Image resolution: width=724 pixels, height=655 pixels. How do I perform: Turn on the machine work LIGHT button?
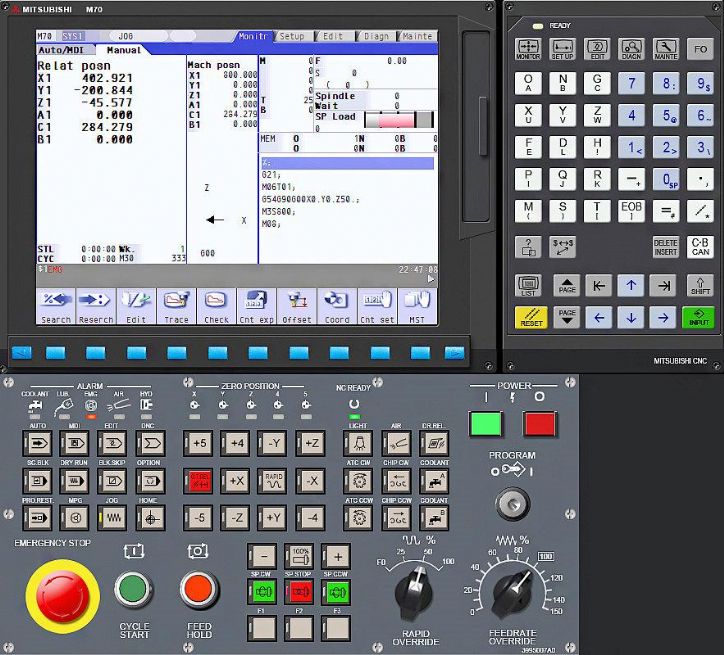pos(359,442)
